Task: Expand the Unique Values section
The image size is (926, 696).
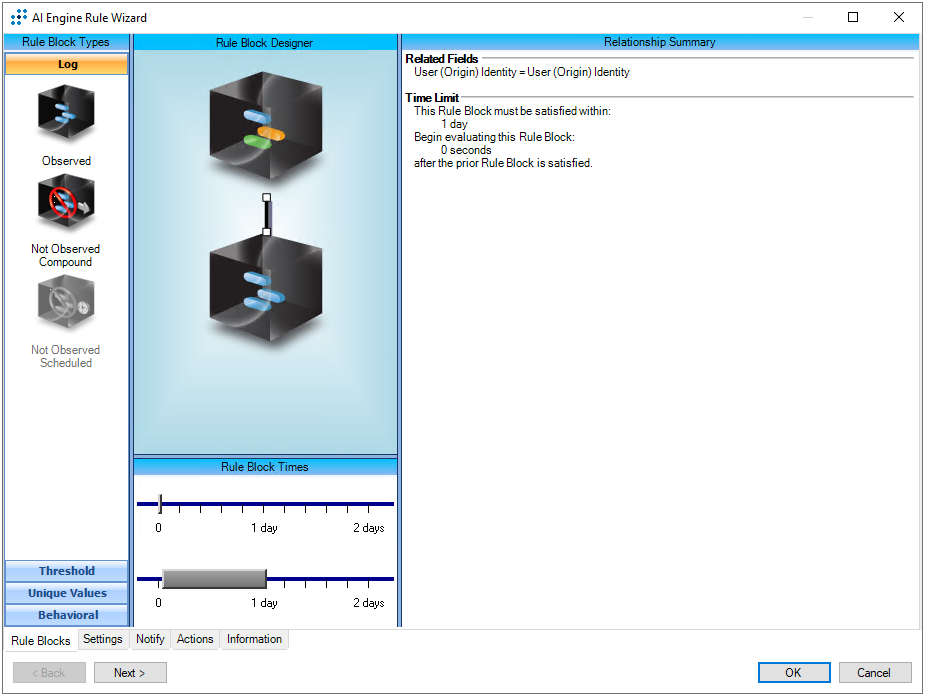Action: point(67,593)
